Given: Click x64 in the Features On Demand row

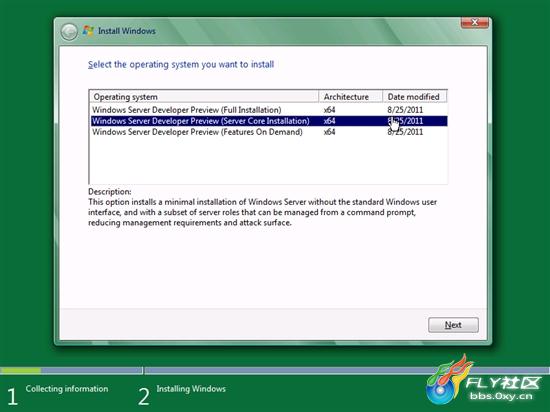Looking at the screenshot, I should (329, 132).
